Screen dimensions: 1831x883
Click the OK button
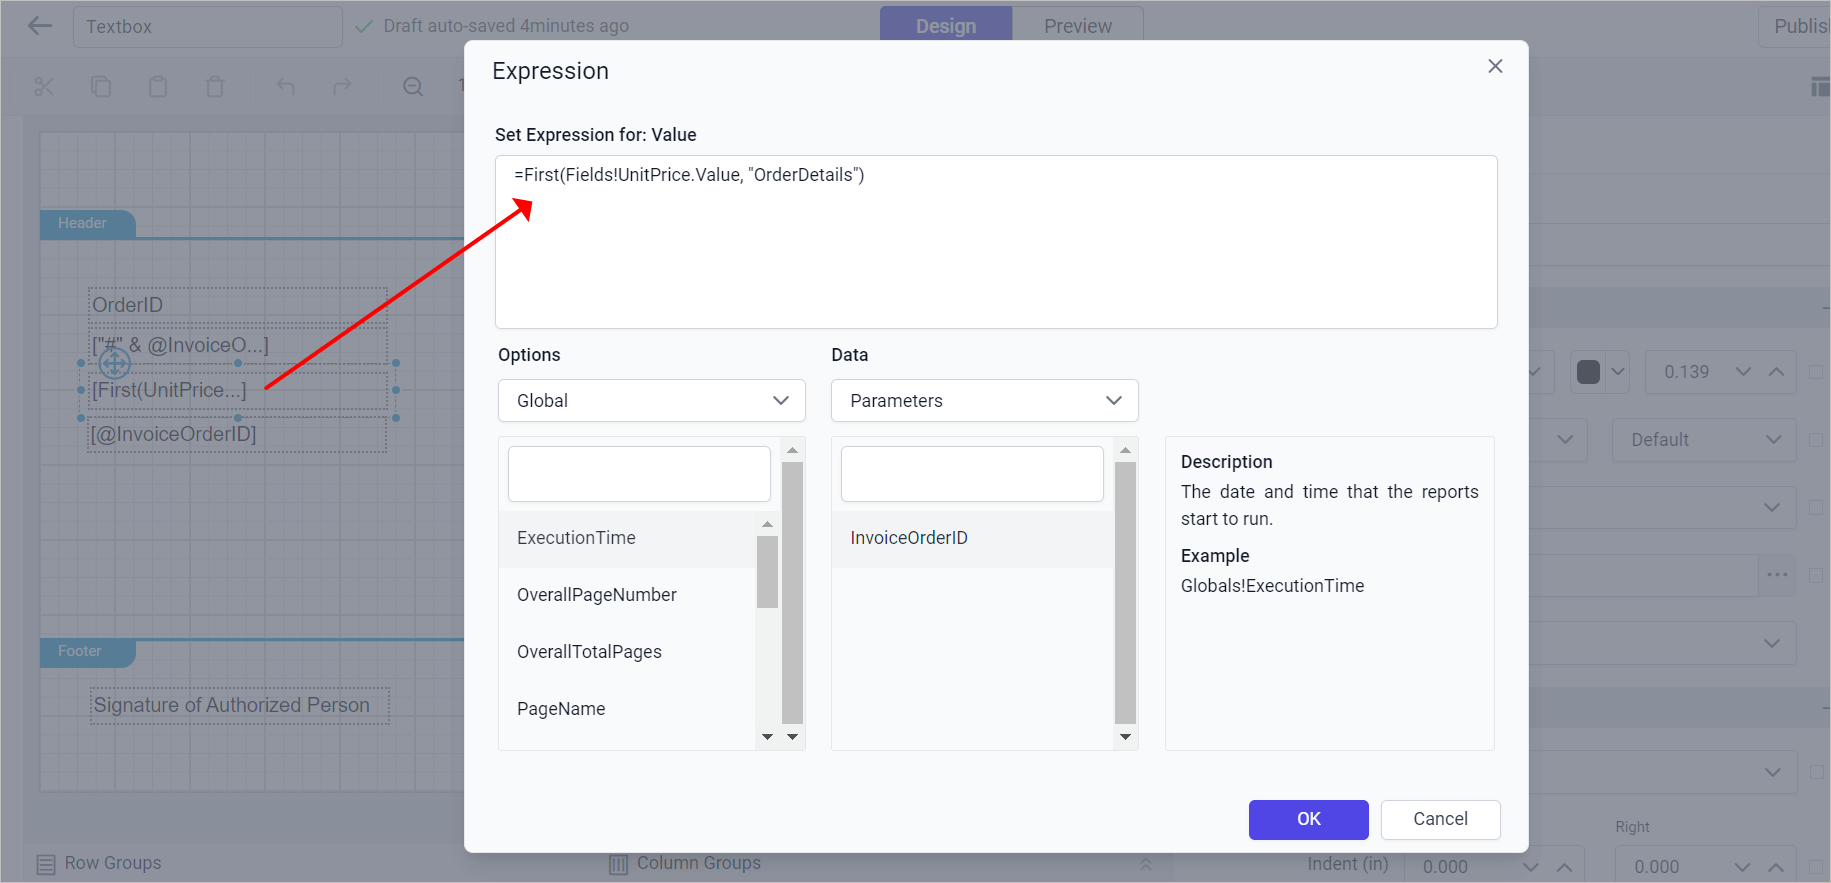[1309, 819]
